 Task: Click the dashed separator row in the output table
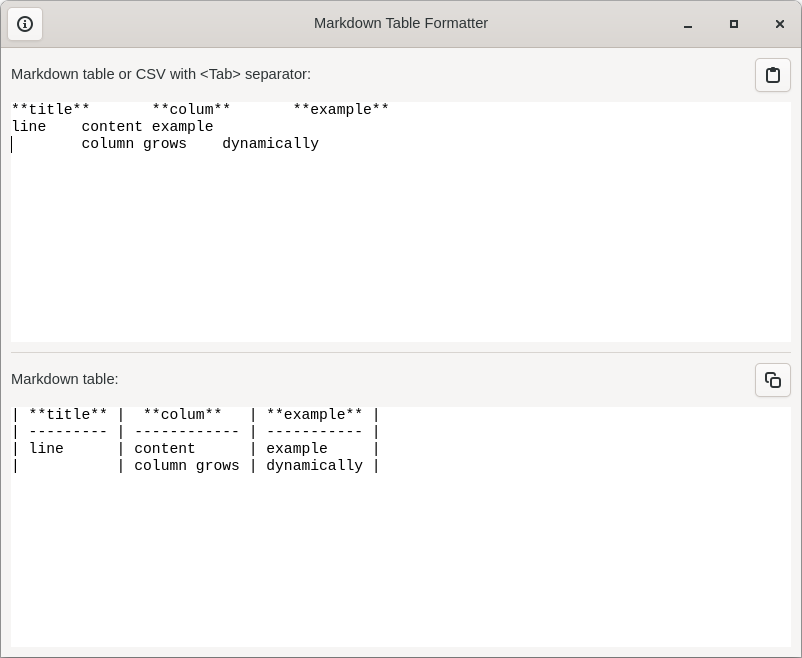(190, 431)
